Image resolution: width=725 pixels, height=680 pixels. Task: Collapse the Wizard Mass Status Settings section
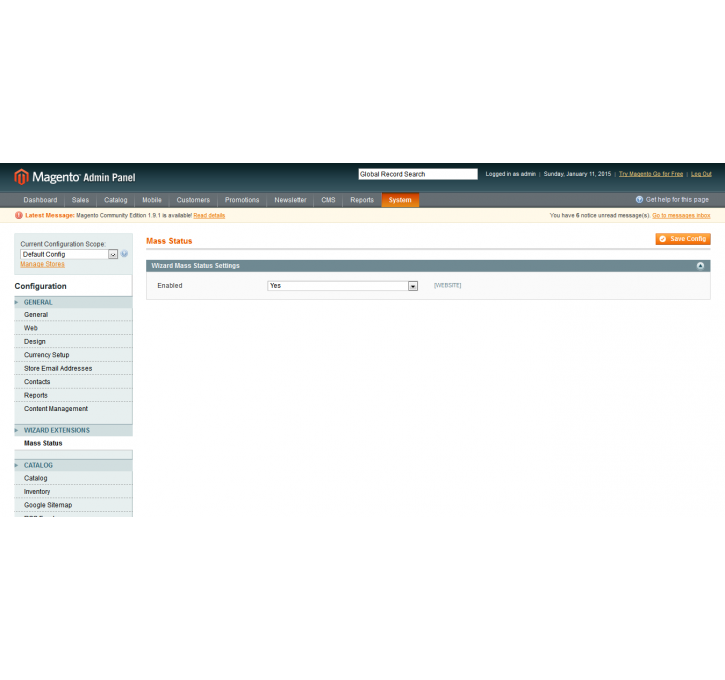click(x=700, y=266)
